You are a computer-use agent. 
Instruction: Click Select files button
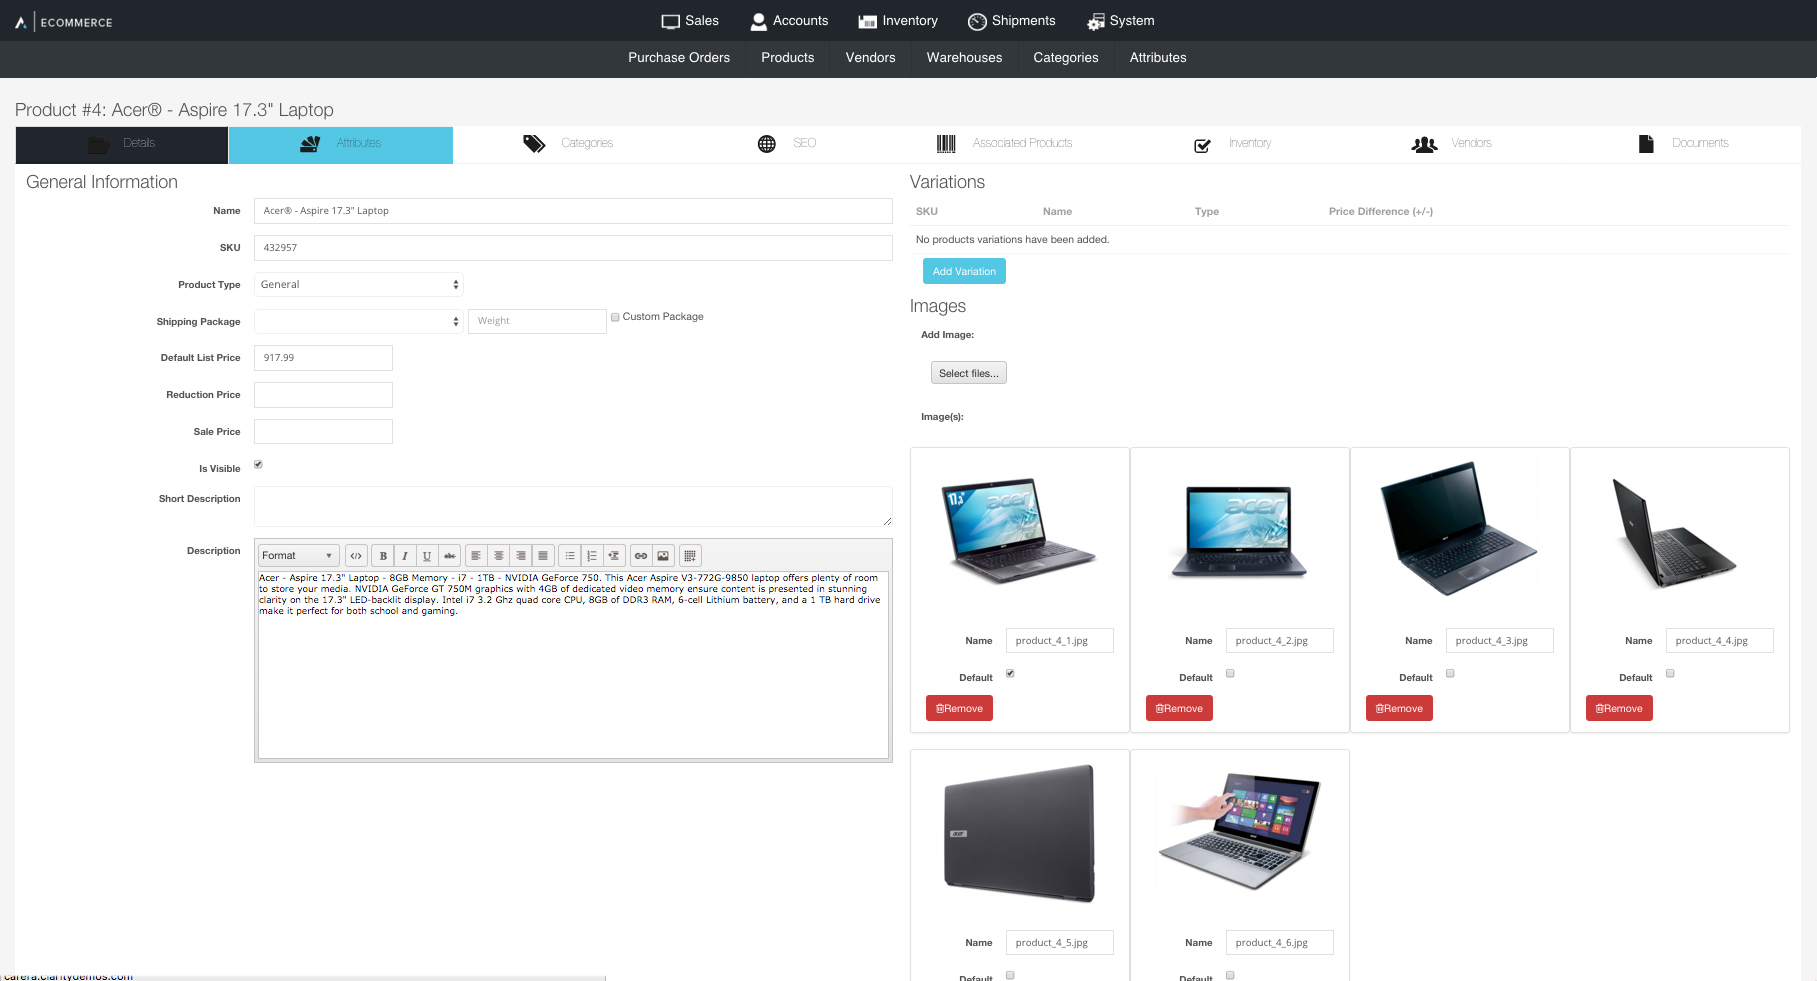click(x=968, y=373)
